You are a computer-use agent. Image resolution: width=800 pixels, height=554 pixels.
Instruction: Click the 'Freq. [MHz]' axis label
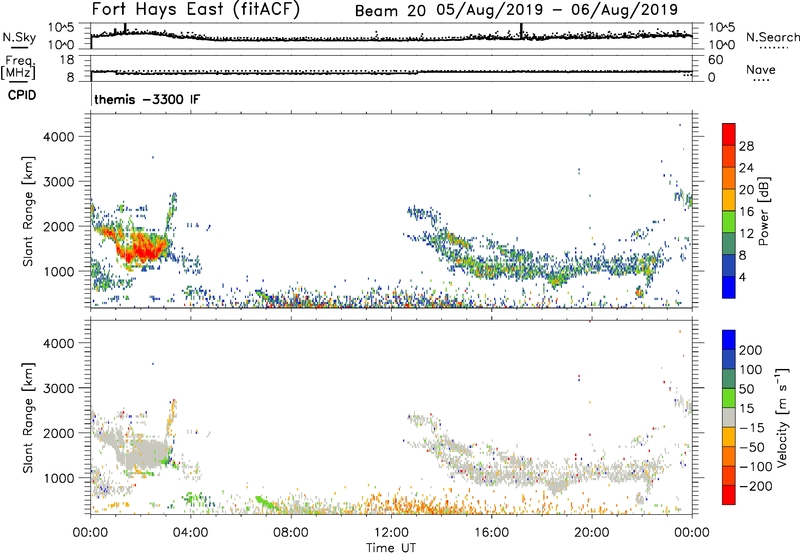(x=19, y=67)
